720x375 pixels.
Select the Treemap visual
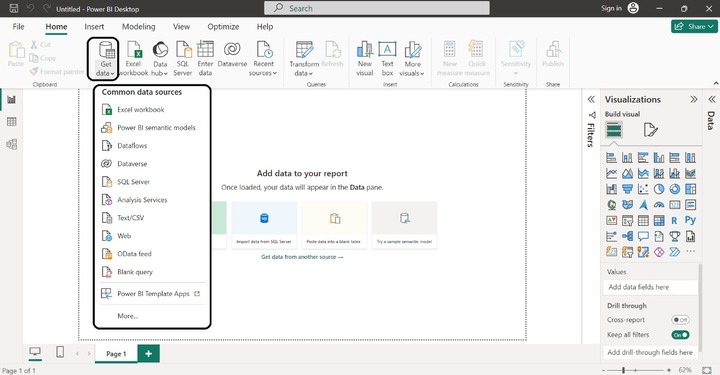(690, 189)
